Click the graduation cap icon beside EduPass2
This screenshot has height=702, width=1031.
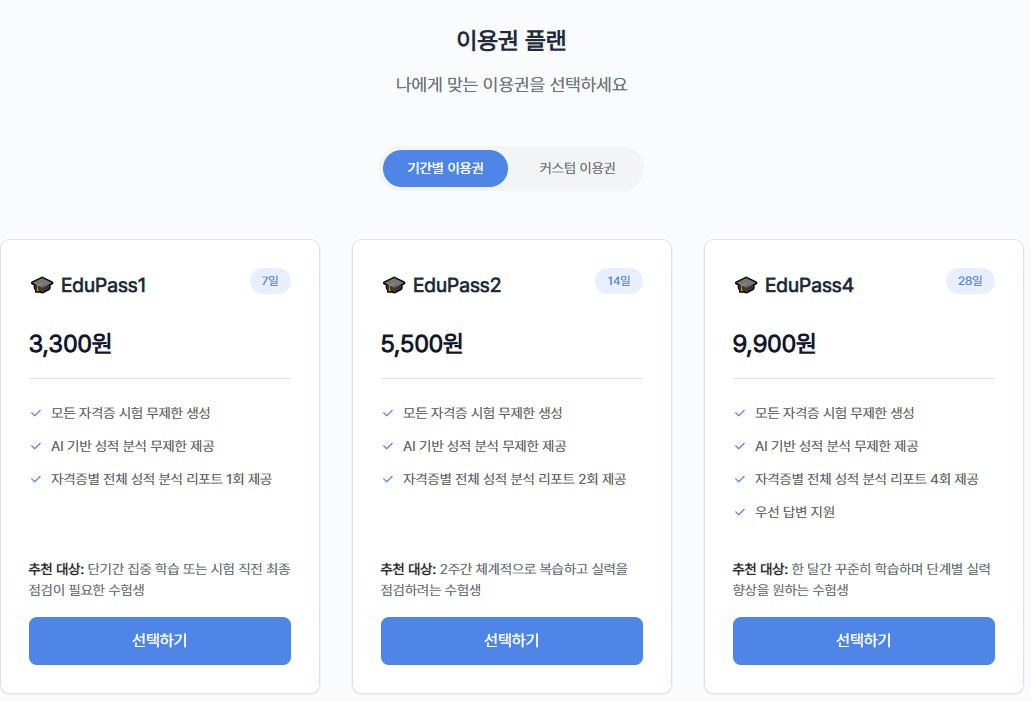click(x=393, y=286)
